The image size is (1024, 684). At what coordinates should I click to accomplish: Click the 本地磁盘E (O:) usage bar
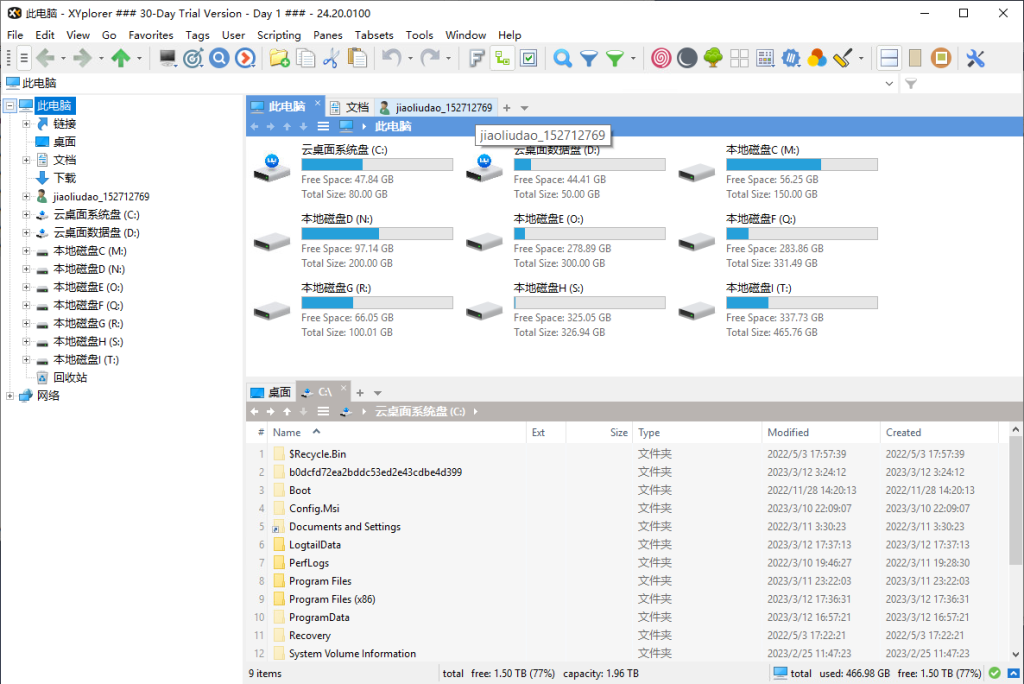589,233
